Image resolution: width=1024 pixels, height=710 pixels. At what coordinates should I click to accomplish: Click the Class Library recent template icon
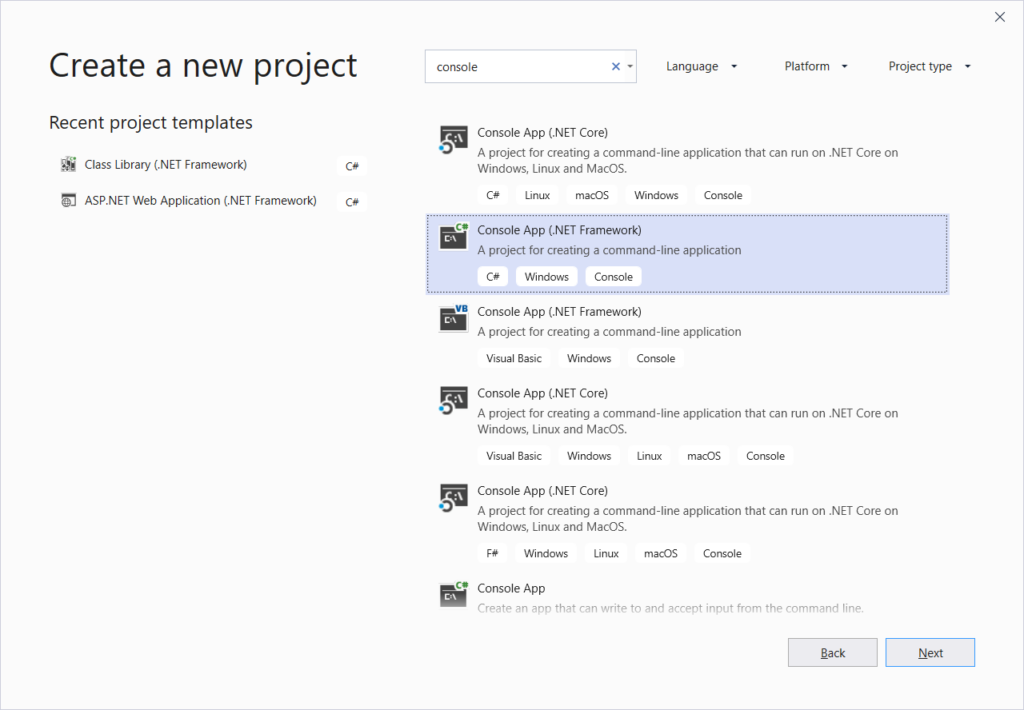point(69,164)
